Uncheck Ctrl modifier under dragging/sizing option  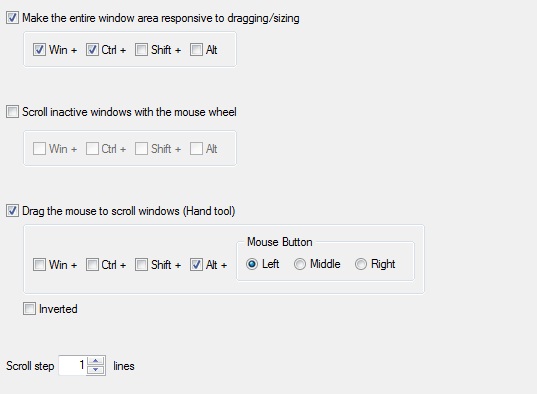click(92, 50)
